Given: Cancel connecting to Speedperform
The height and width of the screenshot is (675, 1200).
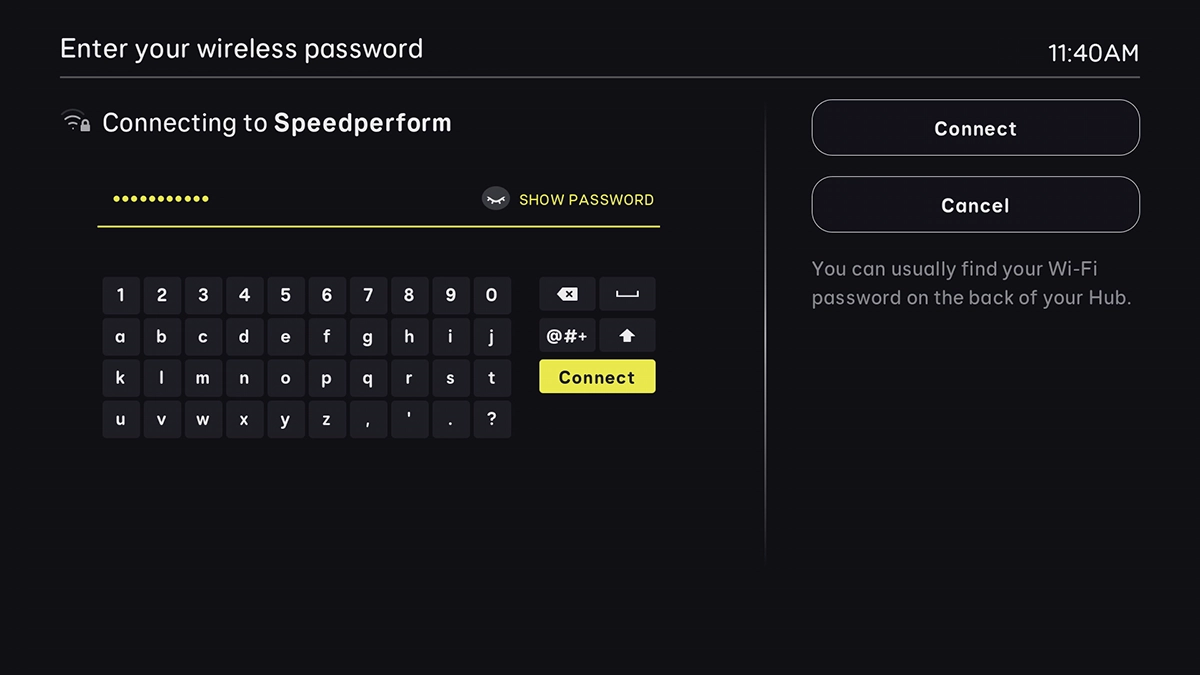Looking at the screenshot, I should coord(975,204).
